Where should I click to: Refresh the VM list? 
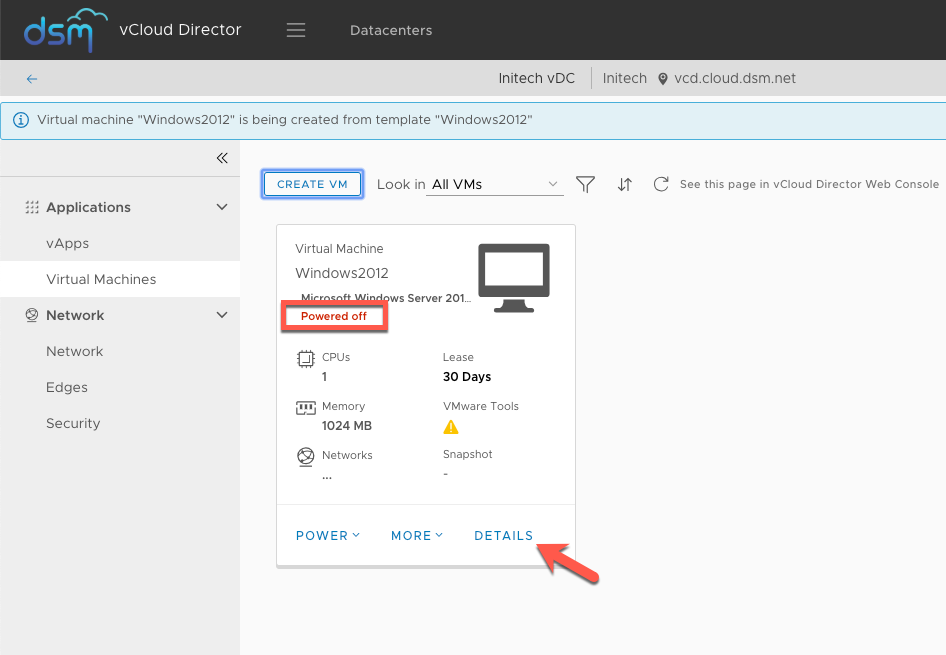661,184
